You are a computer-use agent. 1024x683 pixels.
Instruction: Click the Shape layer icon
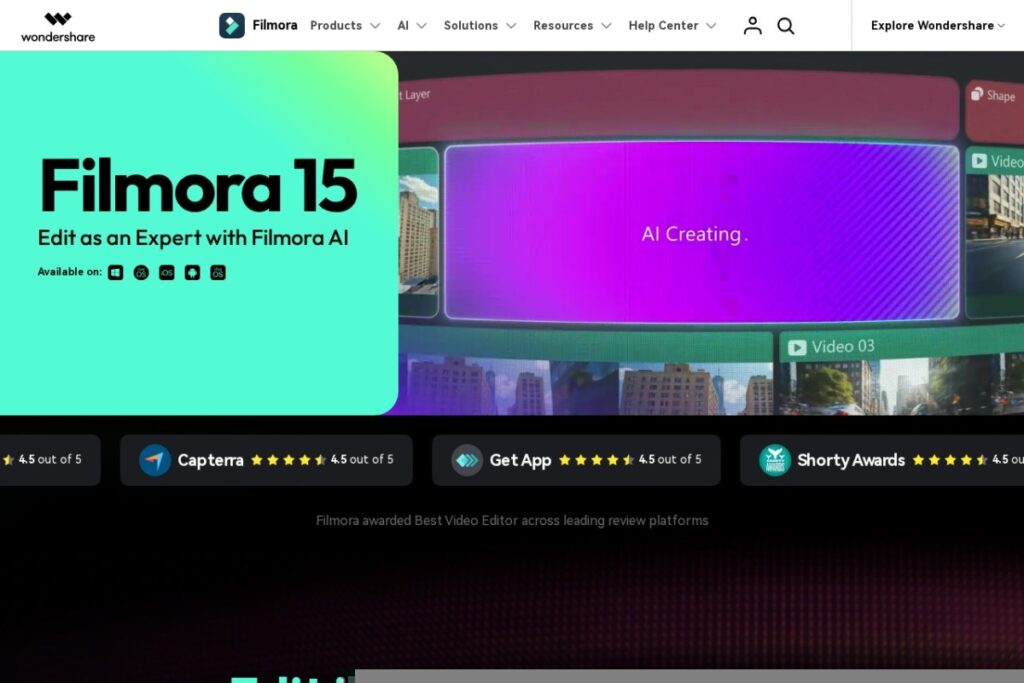(977, 94)
